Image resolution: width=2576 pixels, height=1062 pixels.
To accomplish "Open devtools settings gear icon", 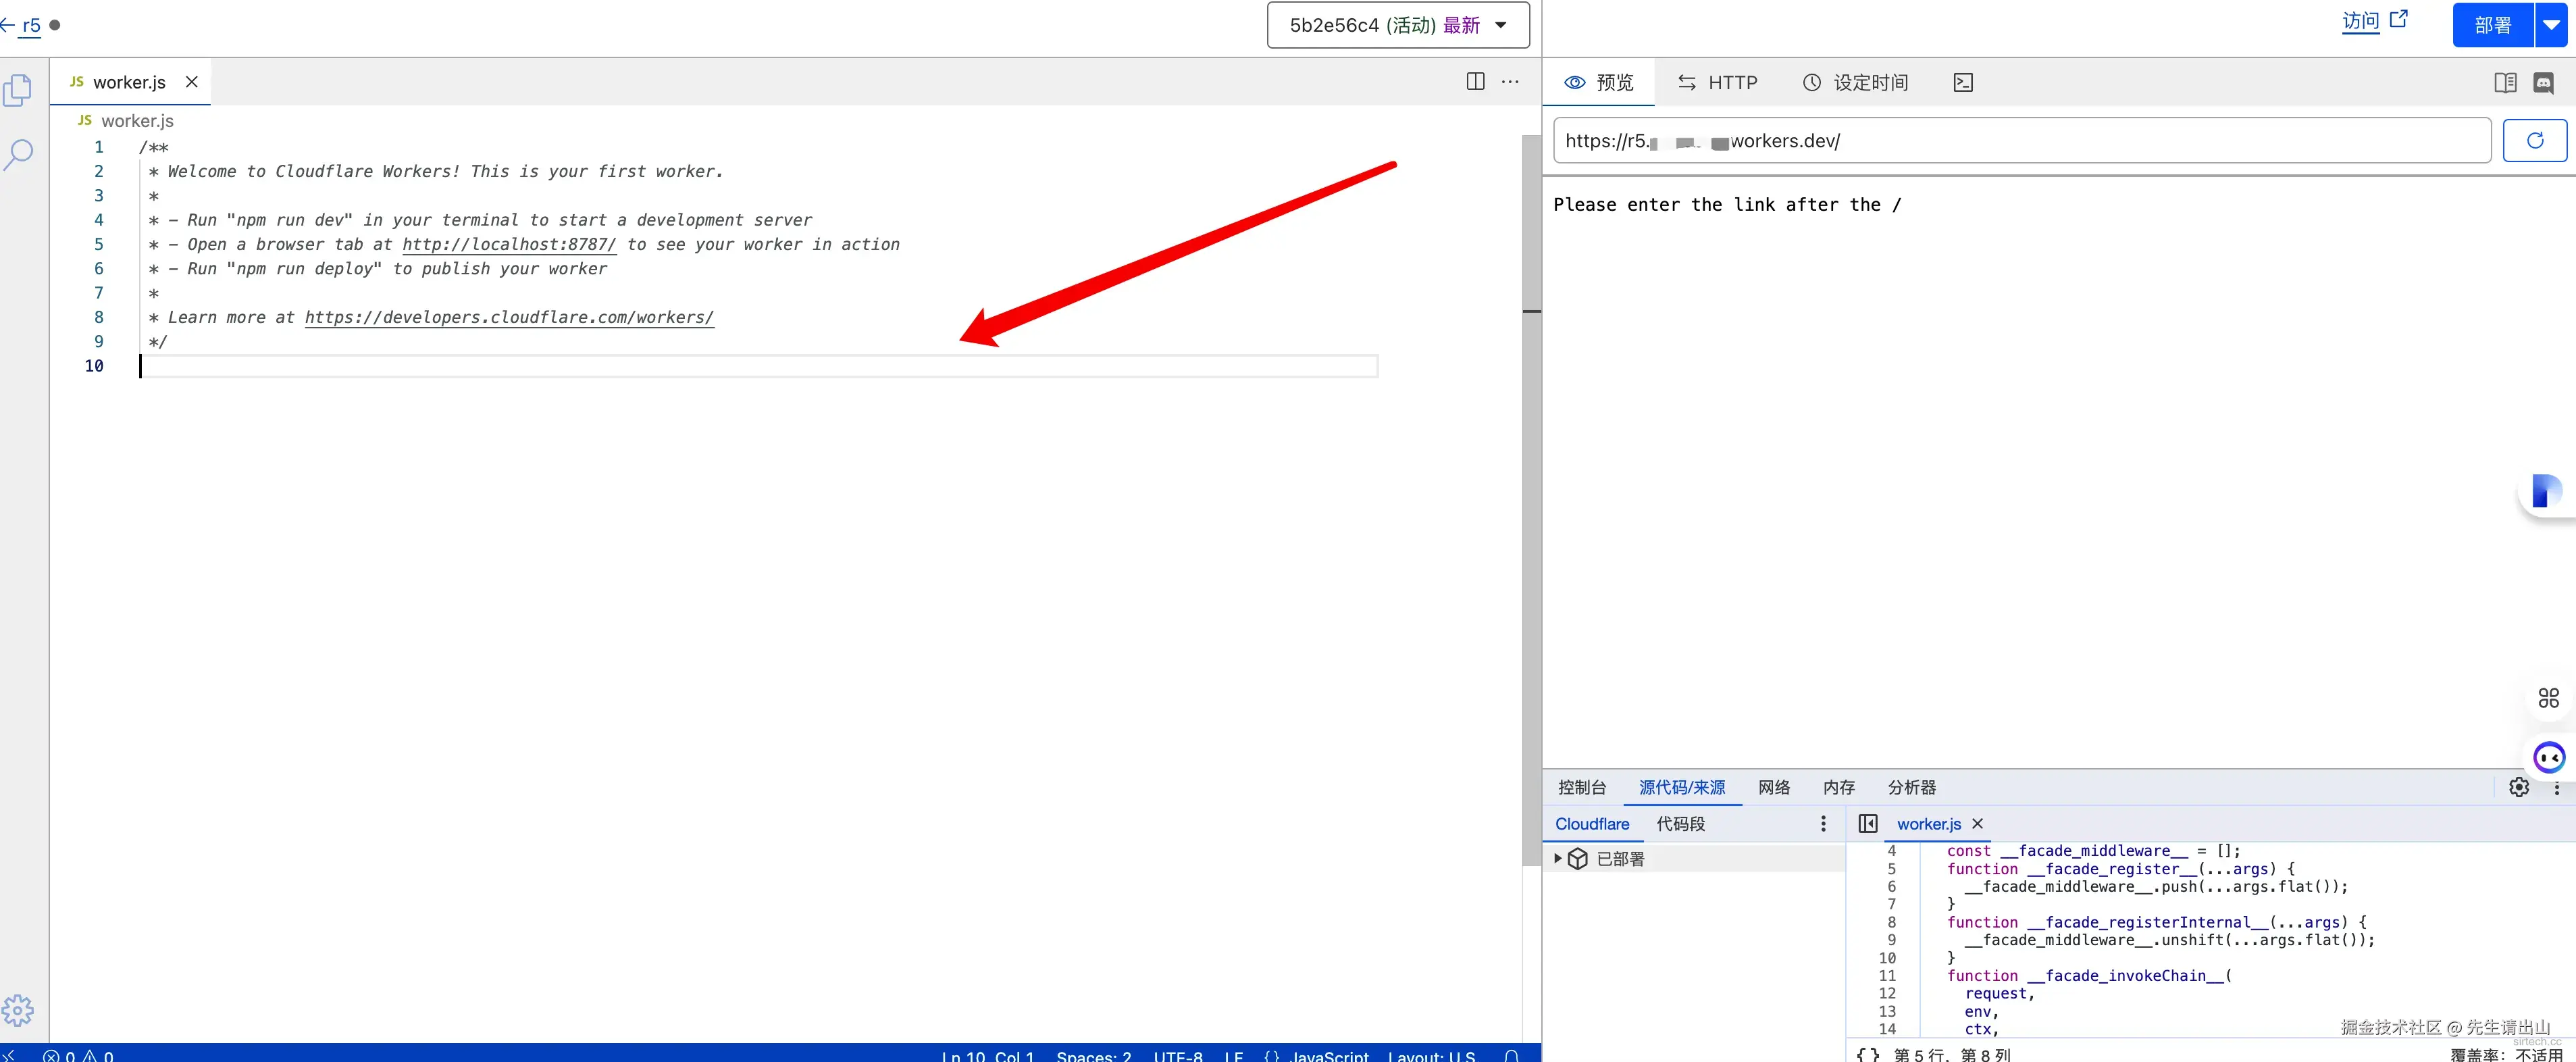I will click(x=2519, y=788).
